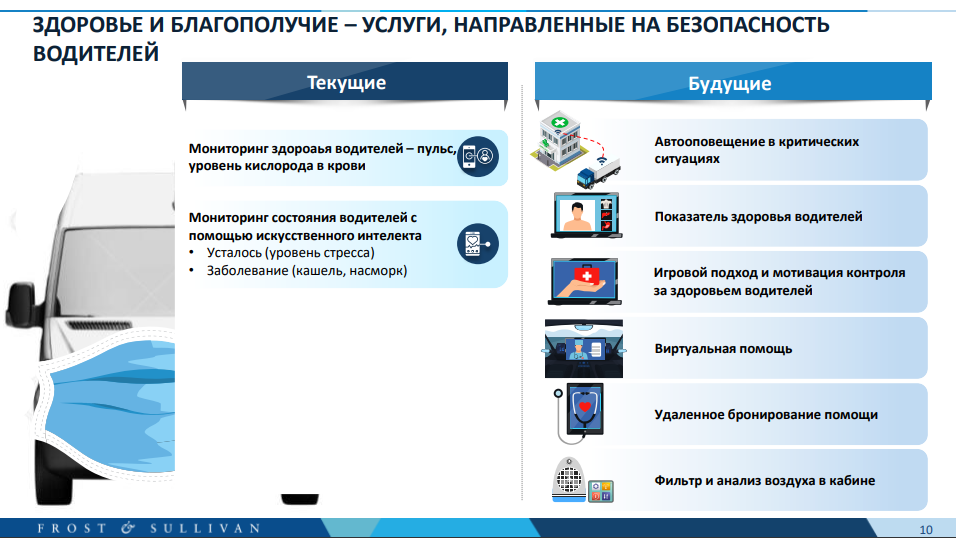Select the Игровой подход и мотивация item
This screenshot has width=956, height=538.
coord(780,282)
